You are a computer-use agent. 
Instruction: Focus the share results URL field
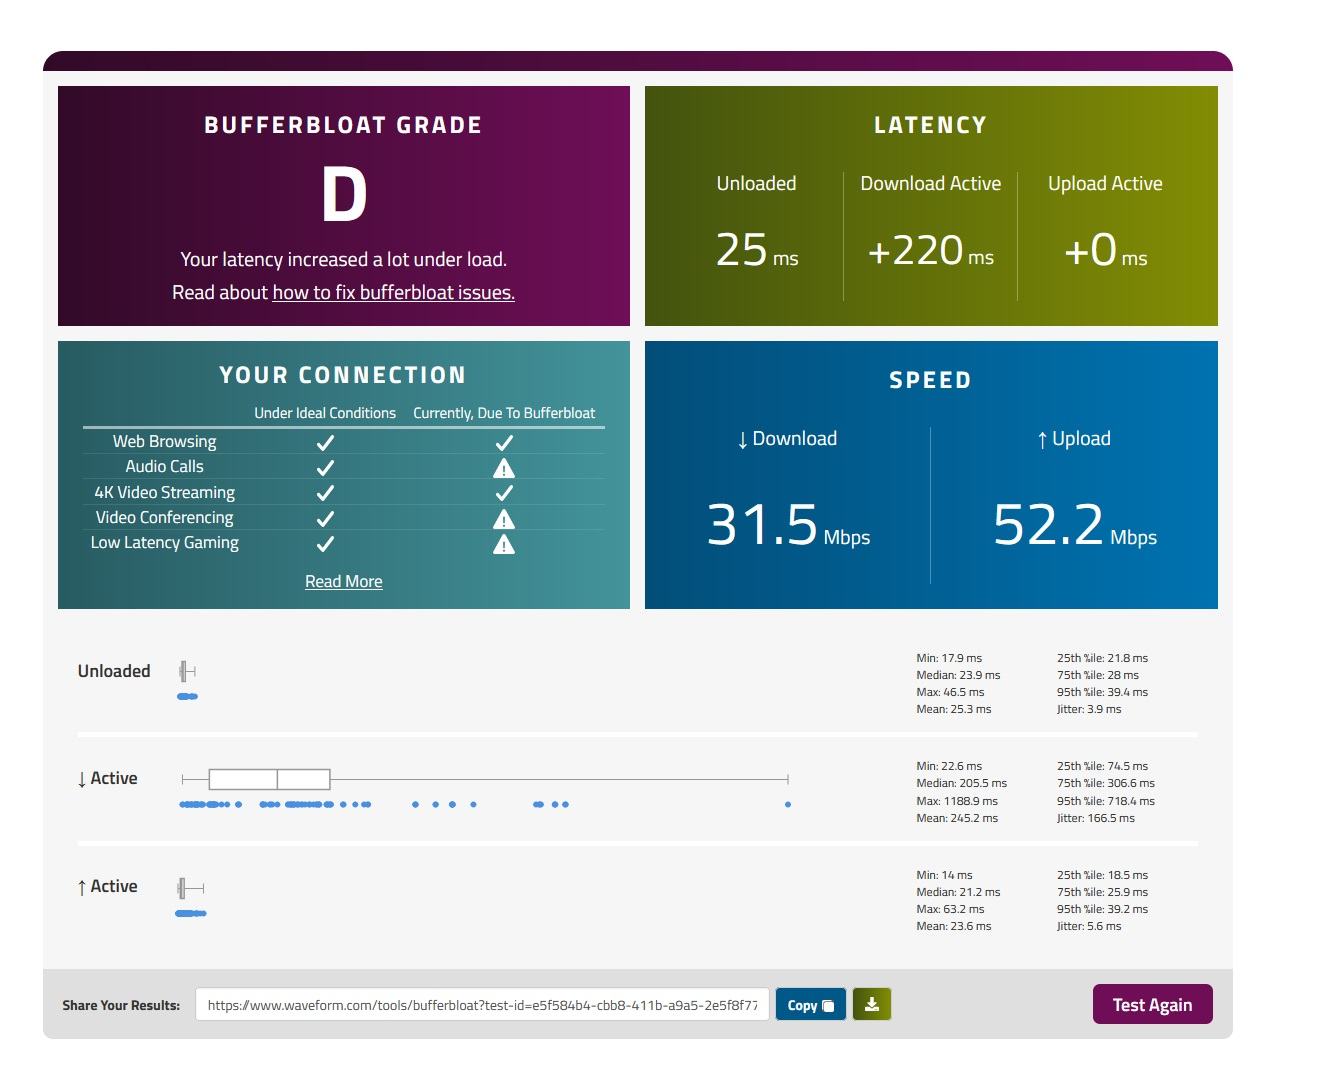482,1005
